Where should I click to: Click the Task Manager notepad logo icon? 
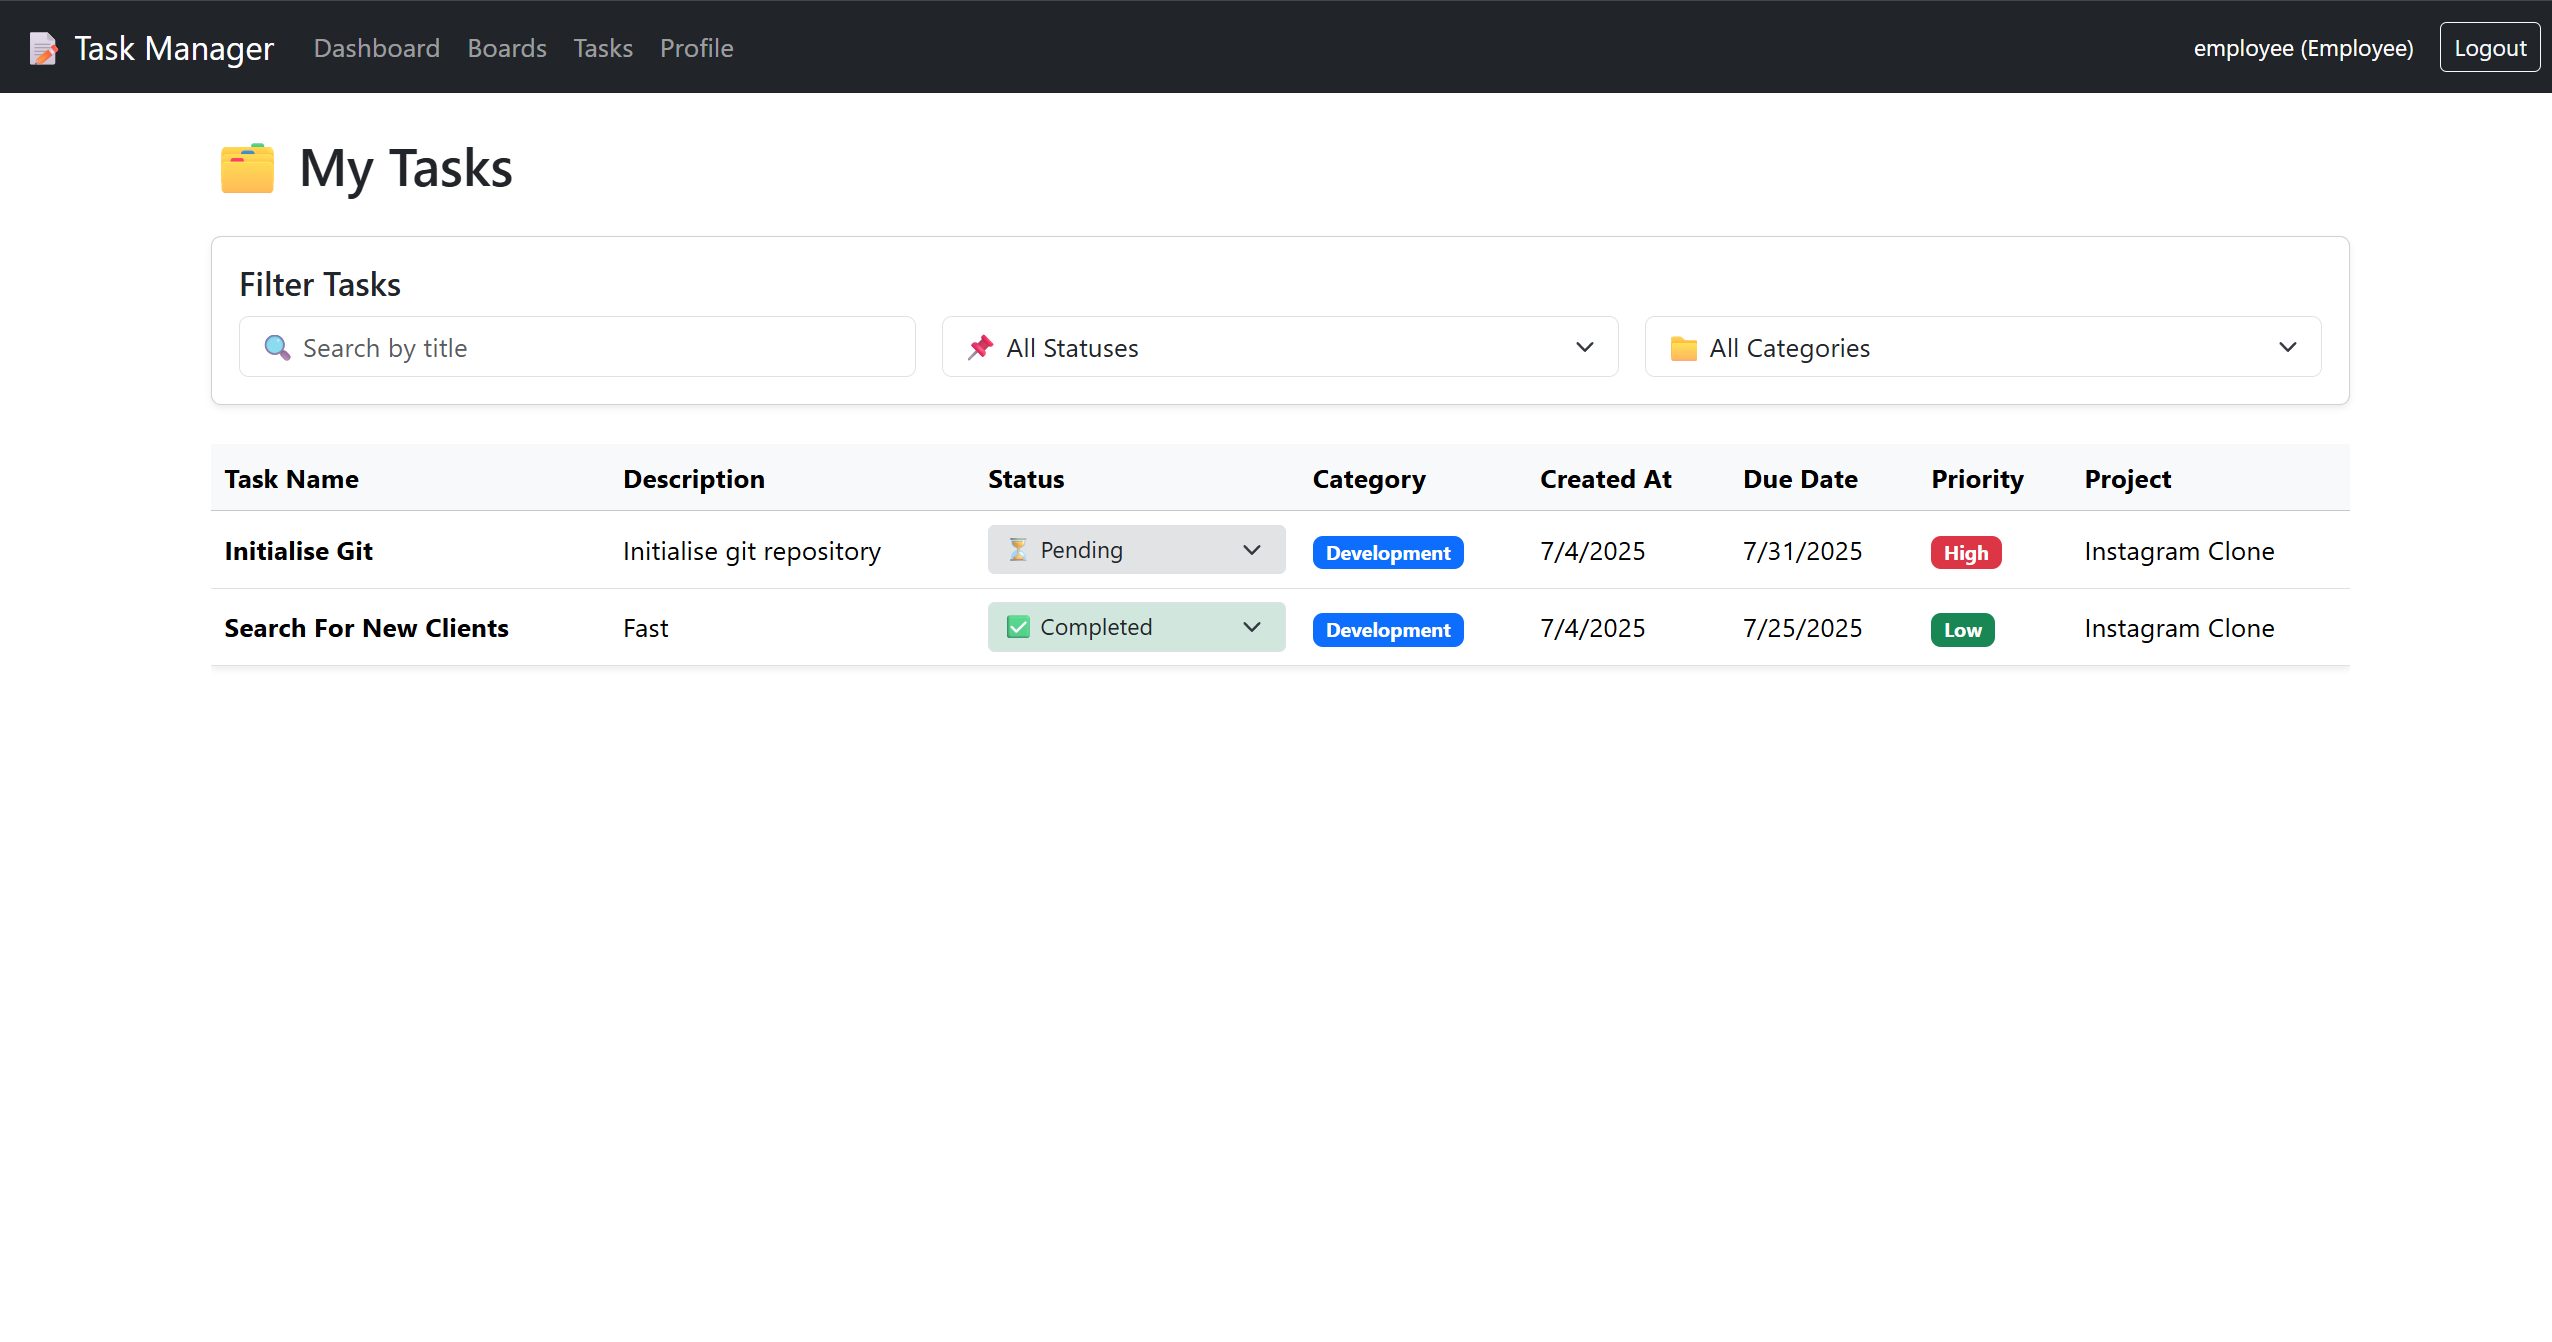click(x=43, y=48)
